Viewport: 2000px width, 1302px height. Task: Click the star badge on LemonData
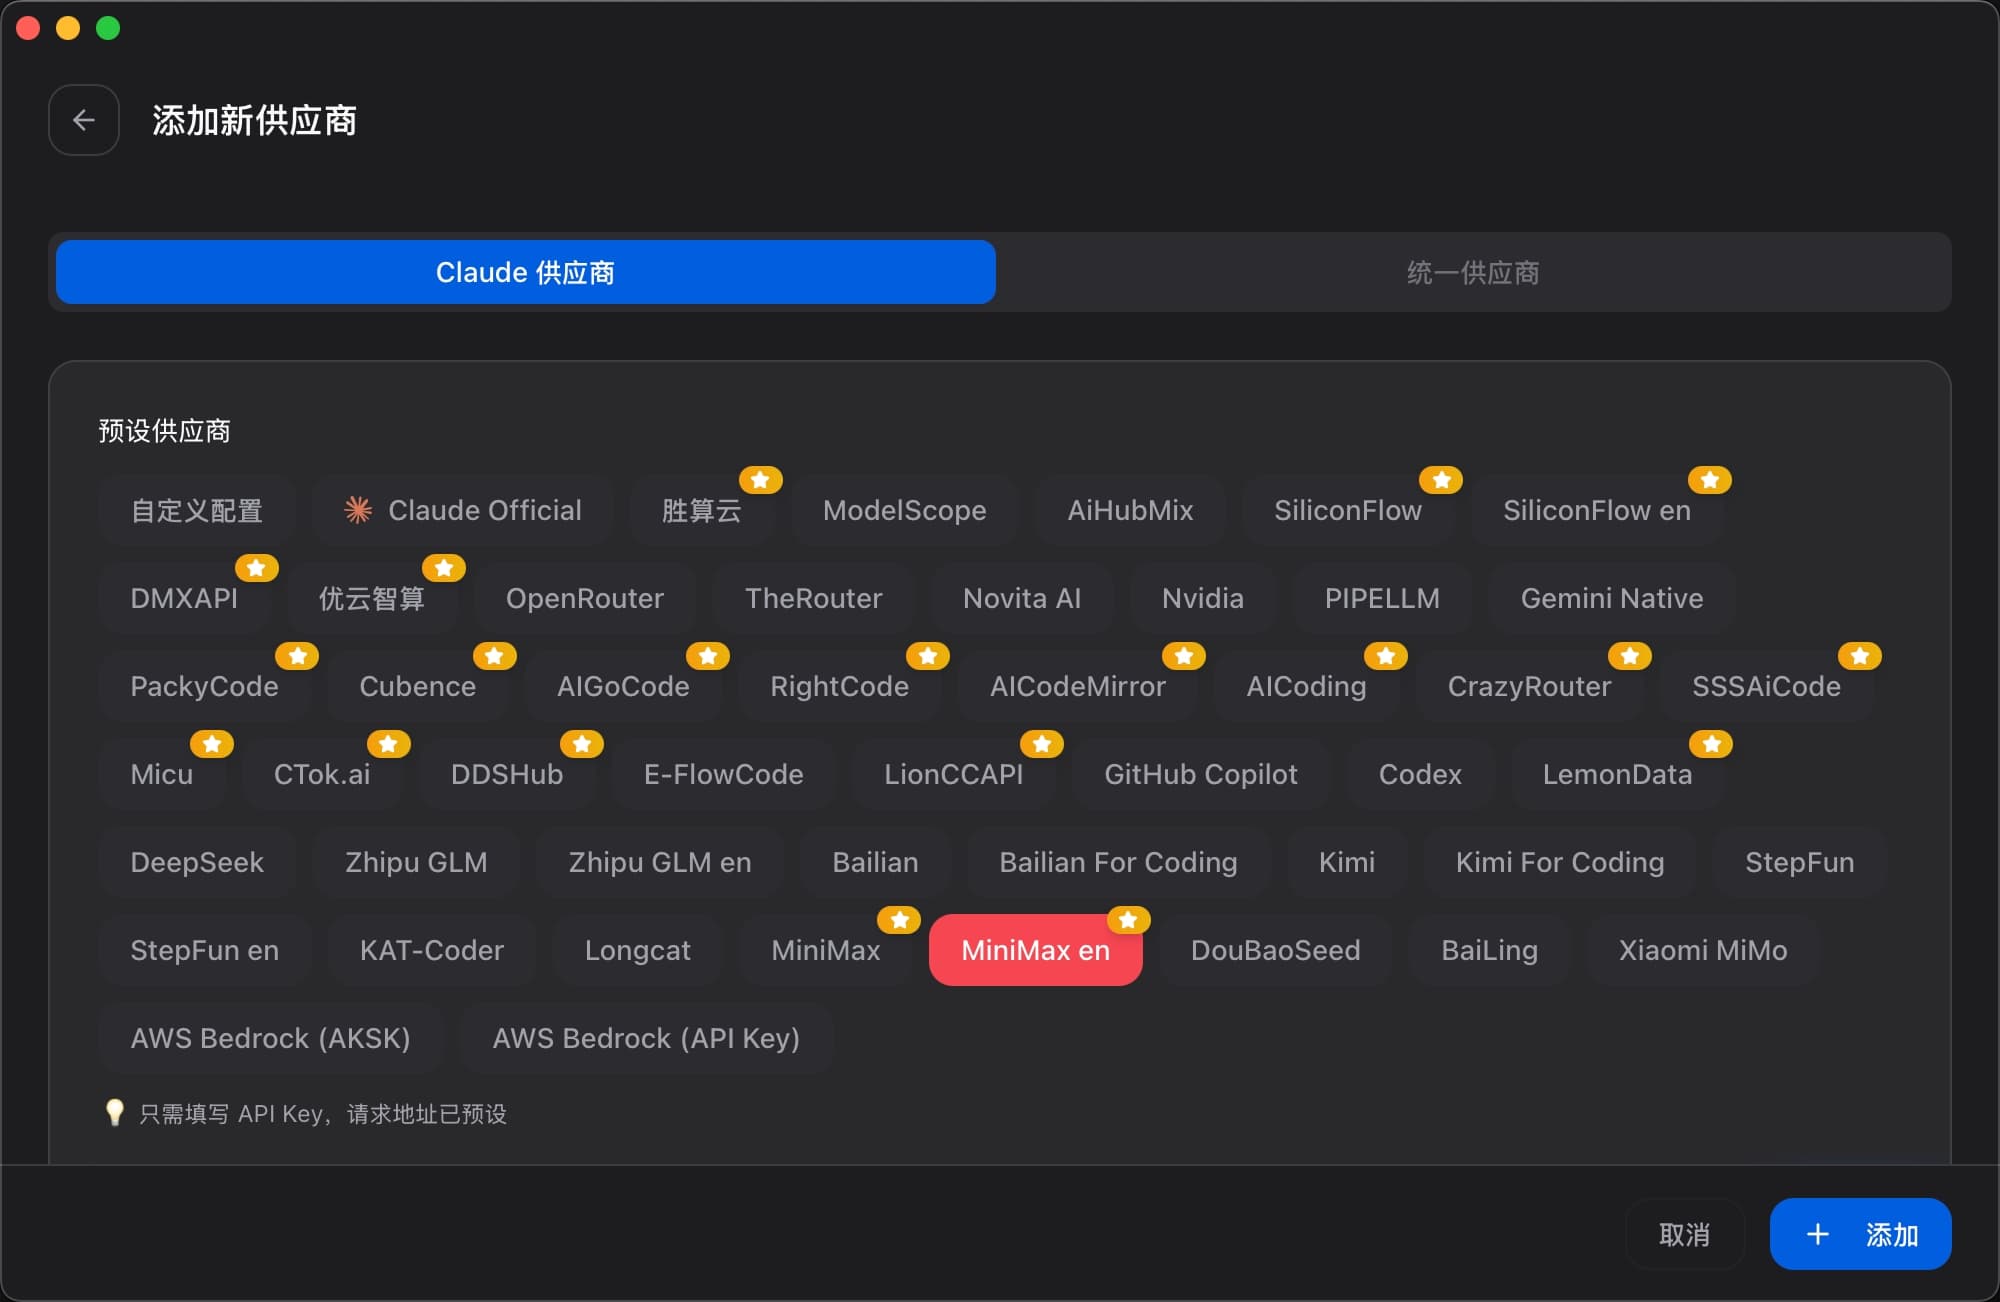[1711, 744]
